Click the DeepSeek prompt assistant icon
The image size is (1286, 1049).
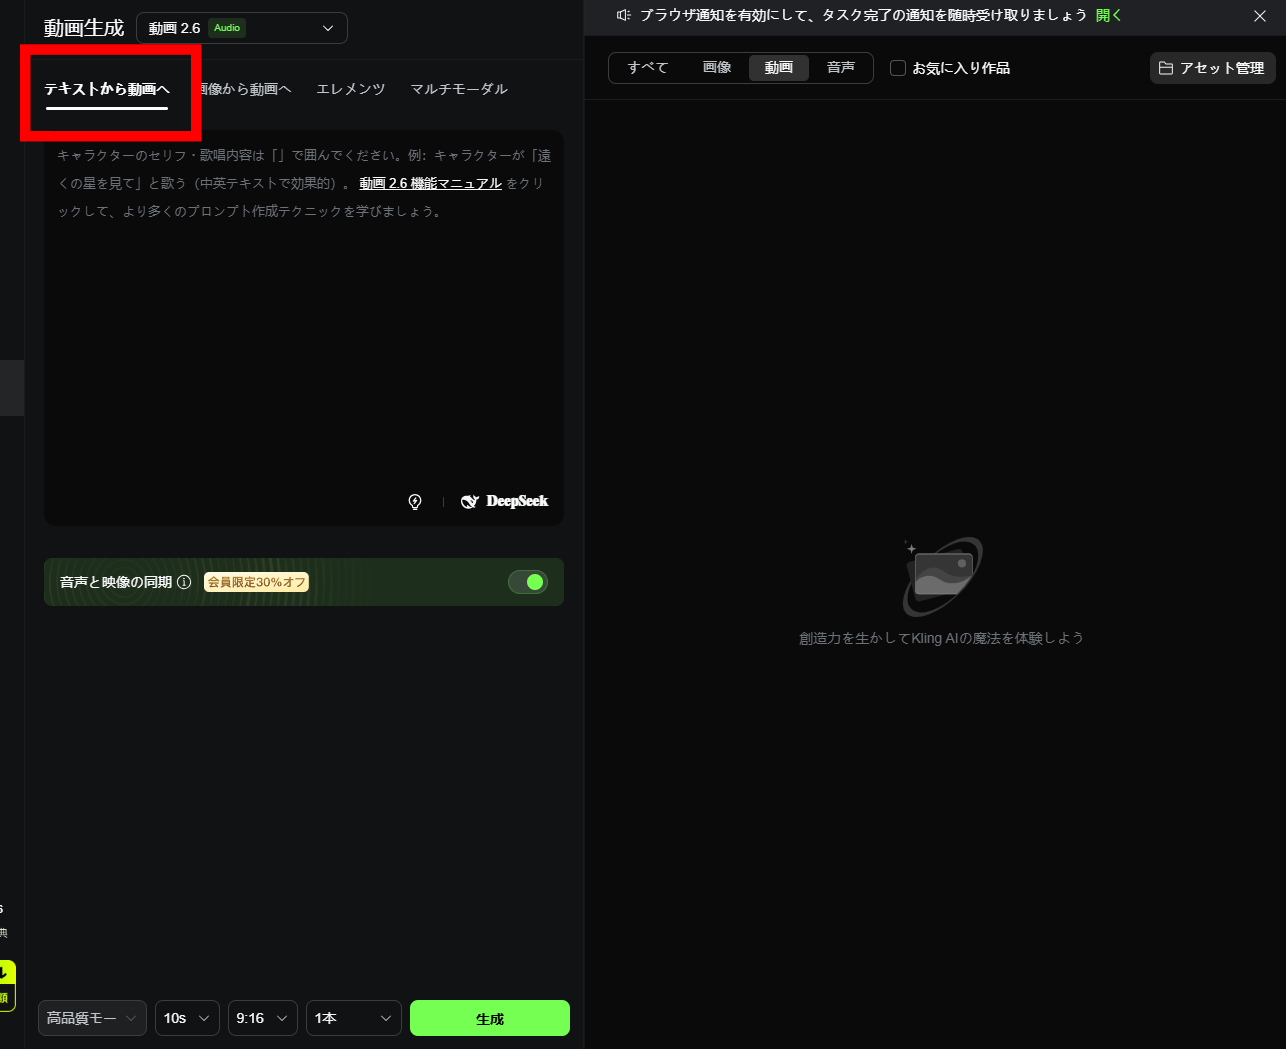[504, 502]
